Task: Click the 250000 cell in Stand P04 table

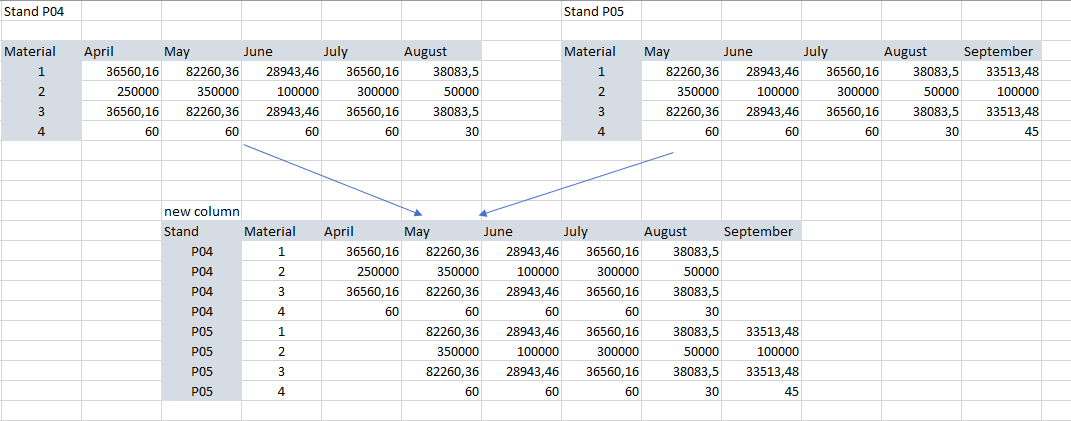Action: point(122,92)
